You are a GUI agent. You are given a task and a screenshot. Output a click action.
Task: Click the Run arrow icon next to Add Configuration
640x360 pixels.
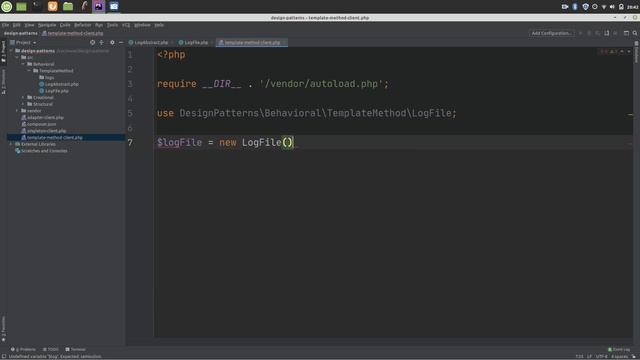580,33
